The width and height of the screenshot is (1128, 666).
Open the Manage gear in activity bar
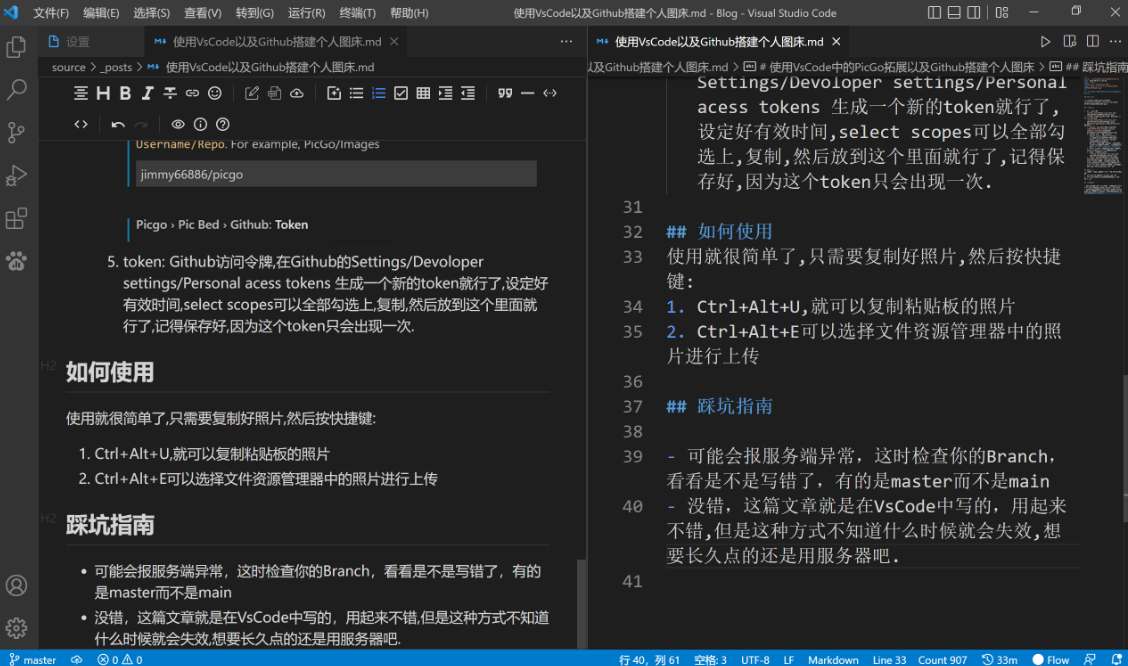click(x=16, y=628)
